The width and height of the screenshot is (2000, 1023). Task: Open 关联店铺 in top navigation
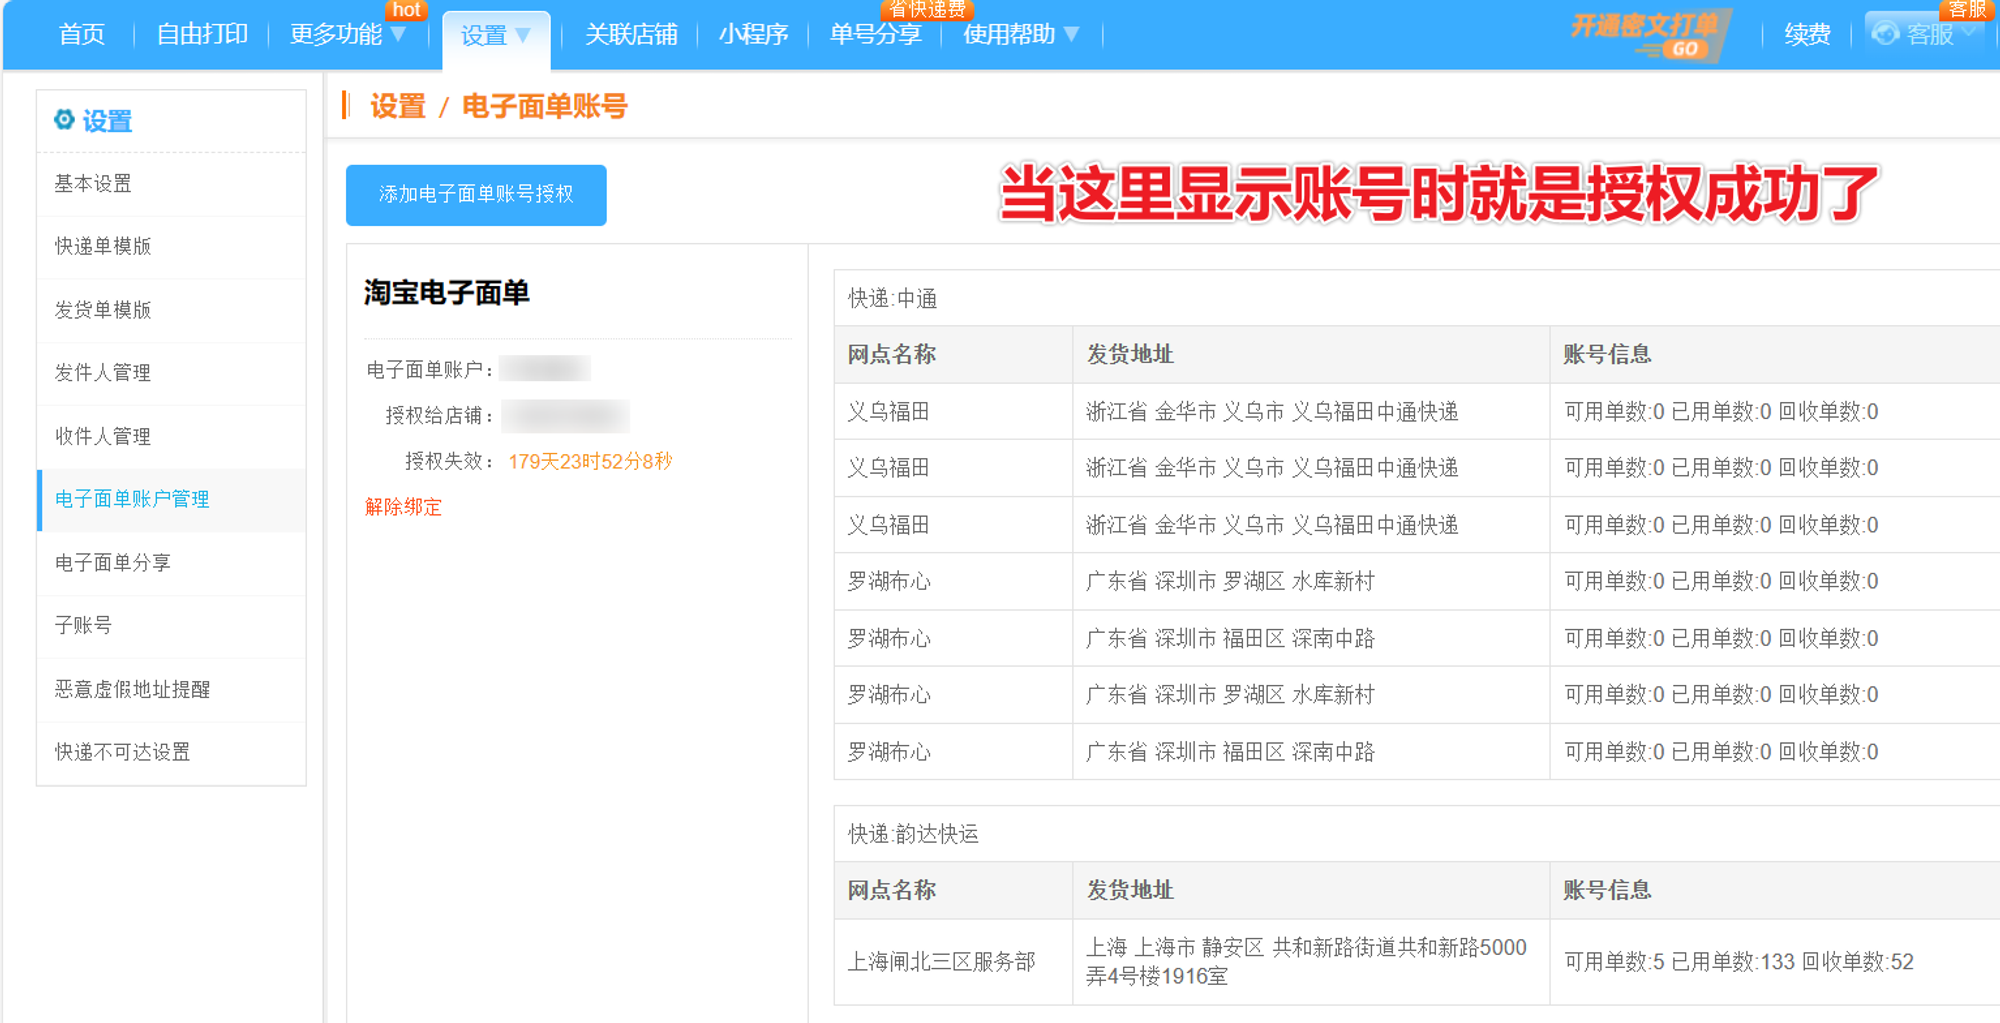click(631, 34)
